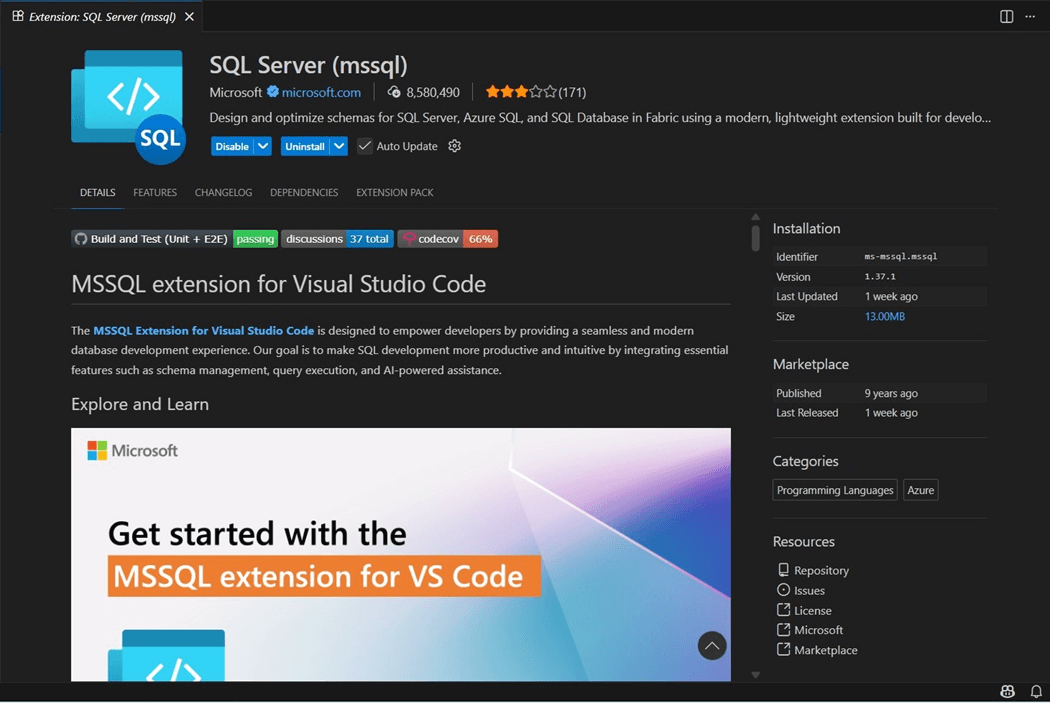Click the Programming Languages category tag
Image resolution: width=1050 pixels, height=703 pixels.
[835, 490]
